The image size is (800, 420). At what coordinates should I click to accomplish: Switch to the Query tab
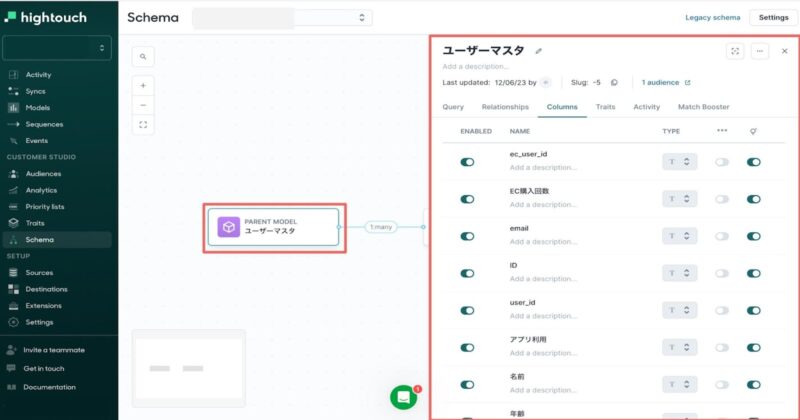coord(453,107)
